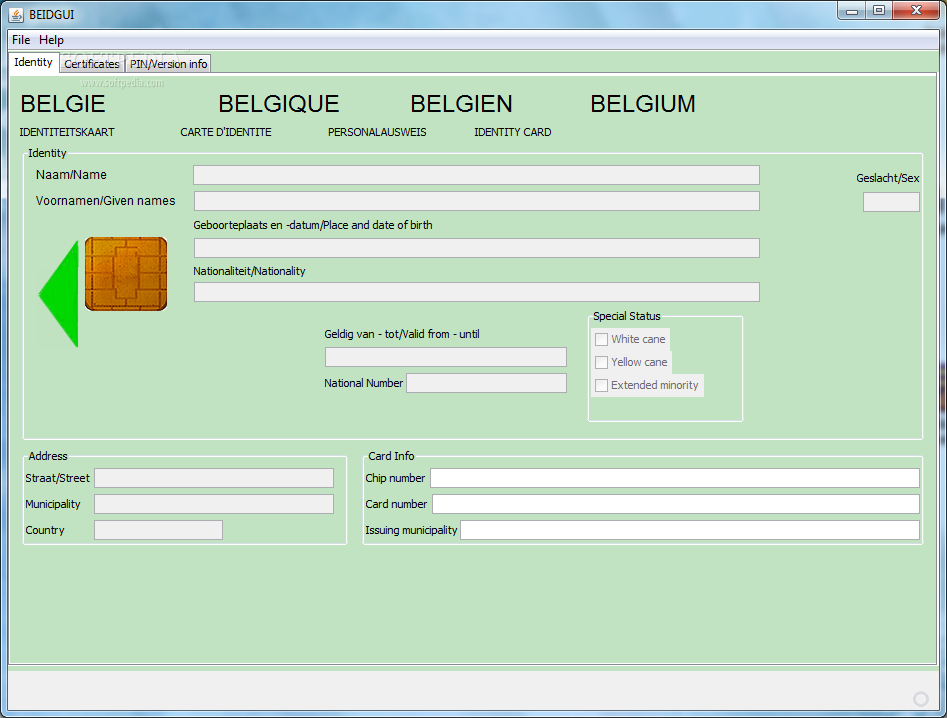Screen dimensions: 947x718
Task: Click the IDENTITEITSKAART label
Action: (x=66, y=132)
